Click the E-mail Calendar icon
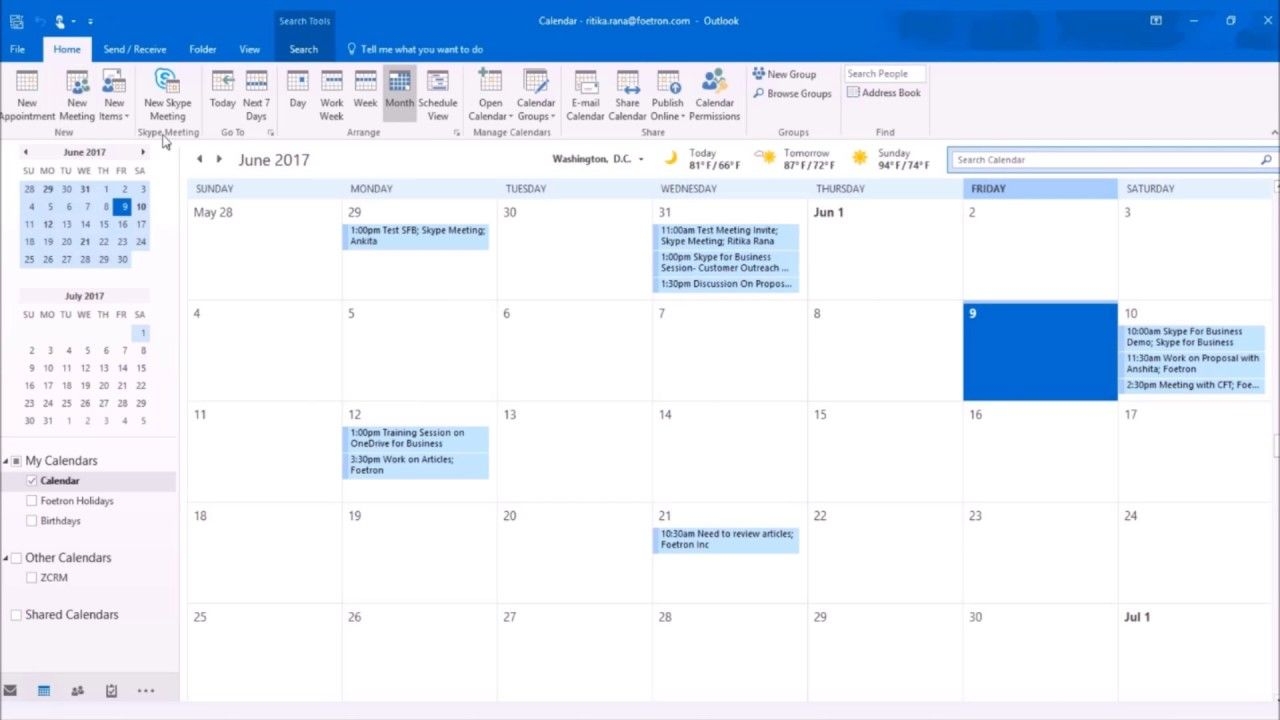The image size is (1280, 720). (585, 96)
